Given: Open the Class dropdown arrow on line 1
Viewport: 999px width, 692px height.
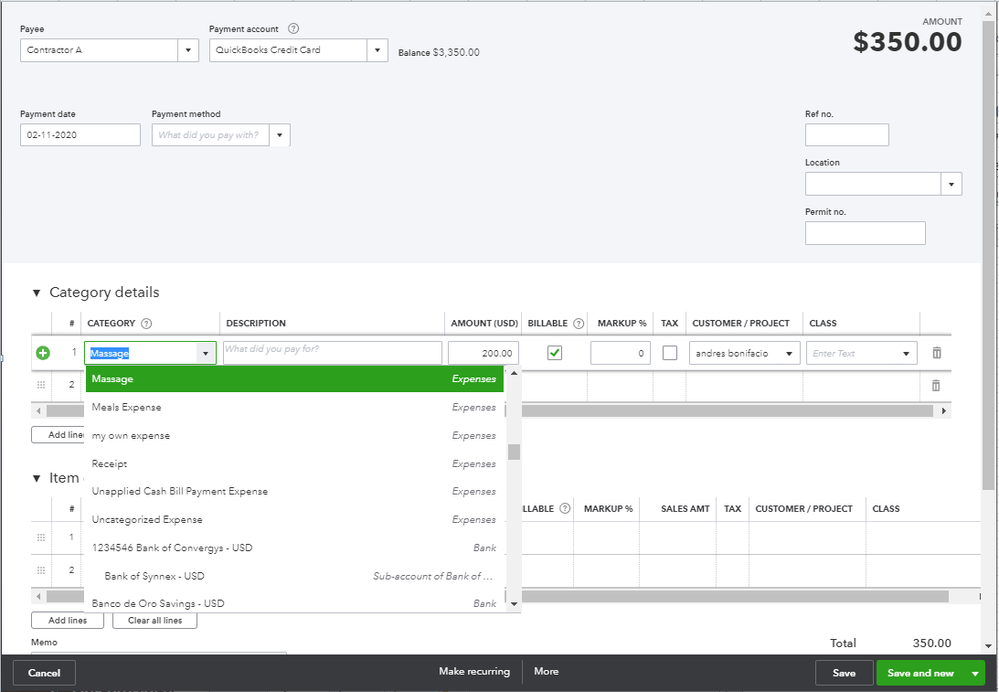Looking at the screenshot, I should pyautogui.click(x=906, y=353).
